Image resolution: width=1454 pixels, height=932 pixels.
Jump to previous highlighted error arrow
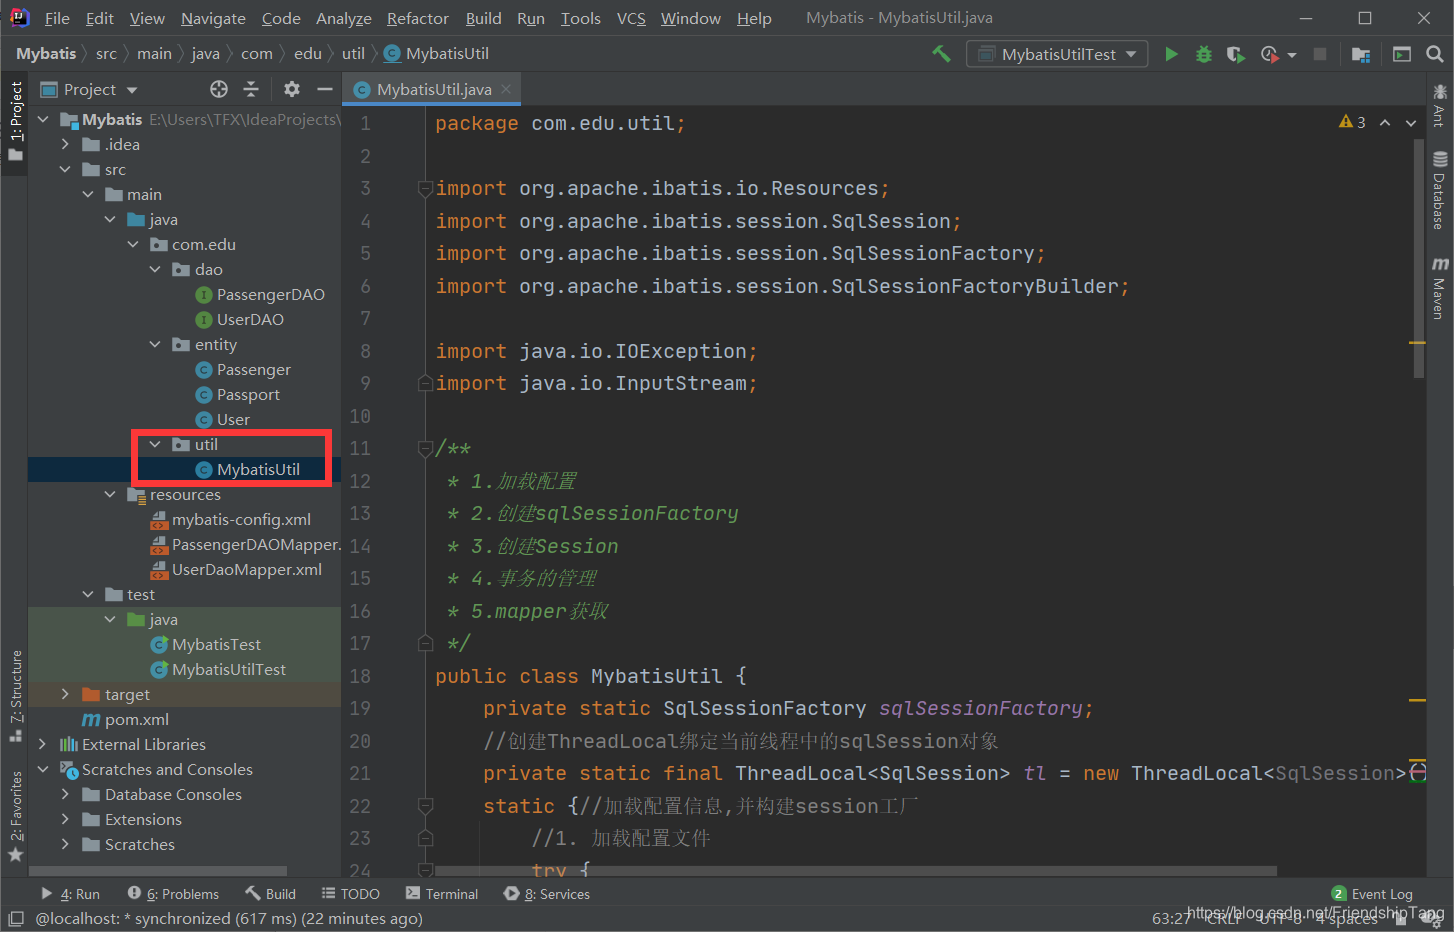point(1385,122)
